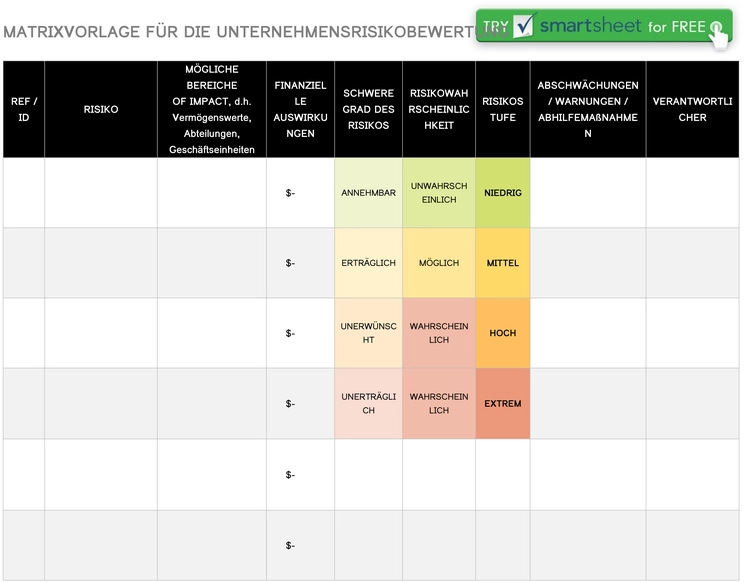Click the Try Smartsheet for Free button

point(604,26)
